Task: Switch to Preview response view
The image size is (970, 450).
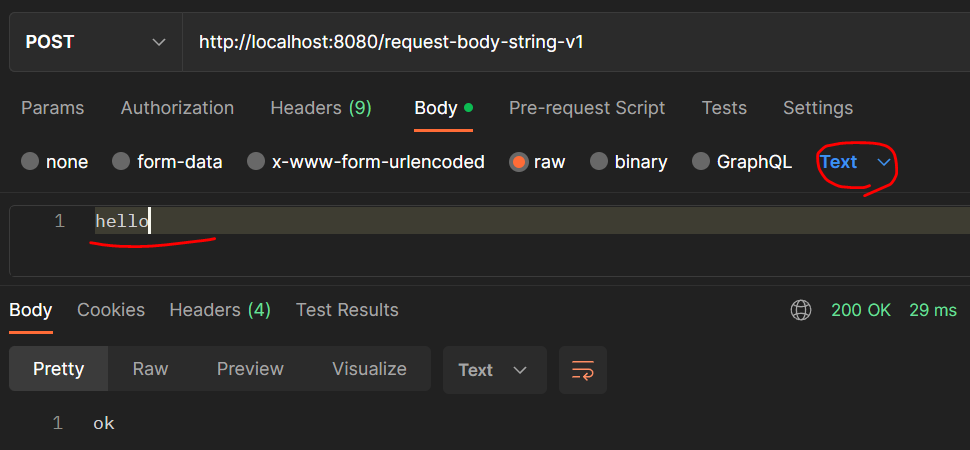Action: (250, 369)
